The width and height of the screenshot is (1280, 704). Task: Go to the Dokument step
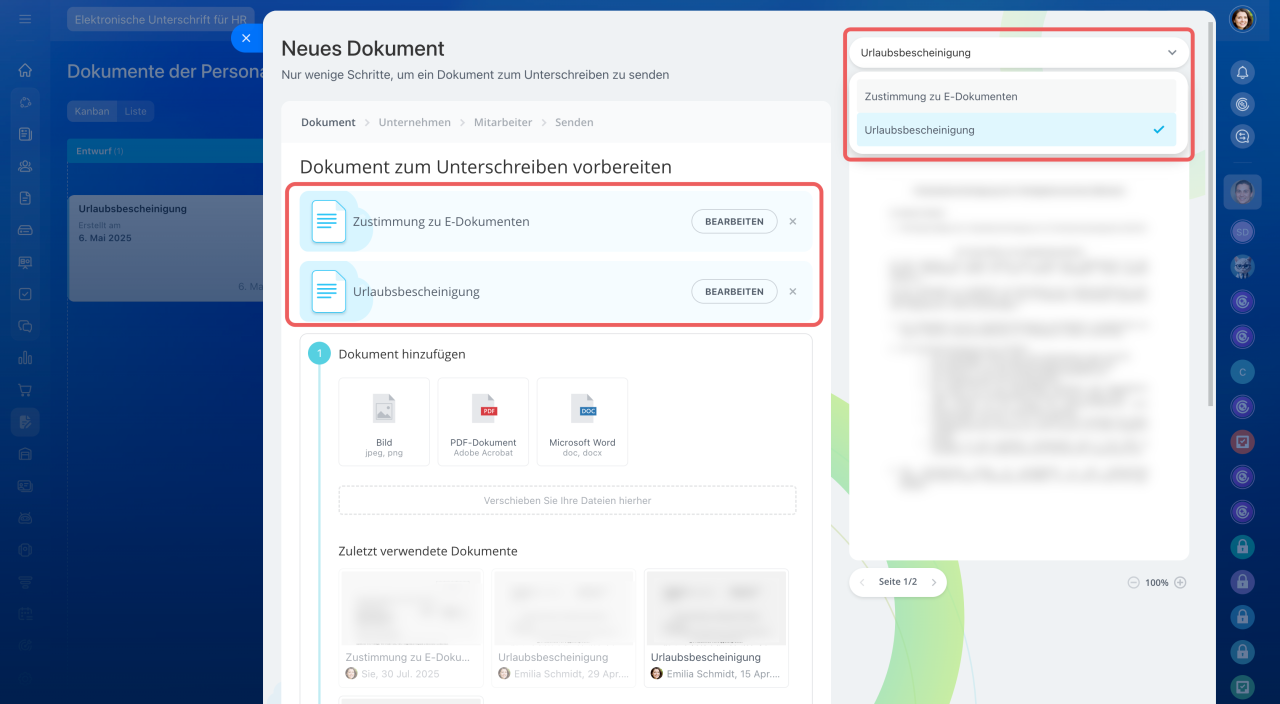pos(328,122)
